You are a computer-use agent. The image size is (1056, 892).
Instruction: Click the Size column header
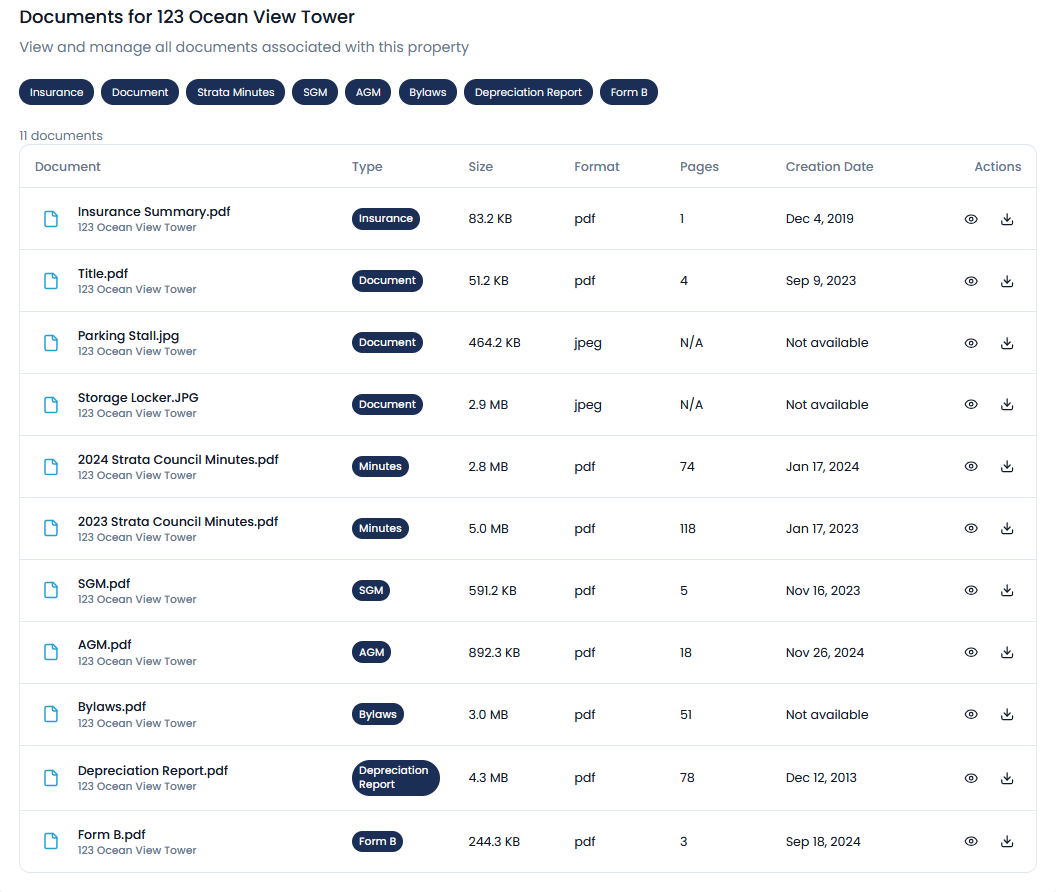click(481, 166)
